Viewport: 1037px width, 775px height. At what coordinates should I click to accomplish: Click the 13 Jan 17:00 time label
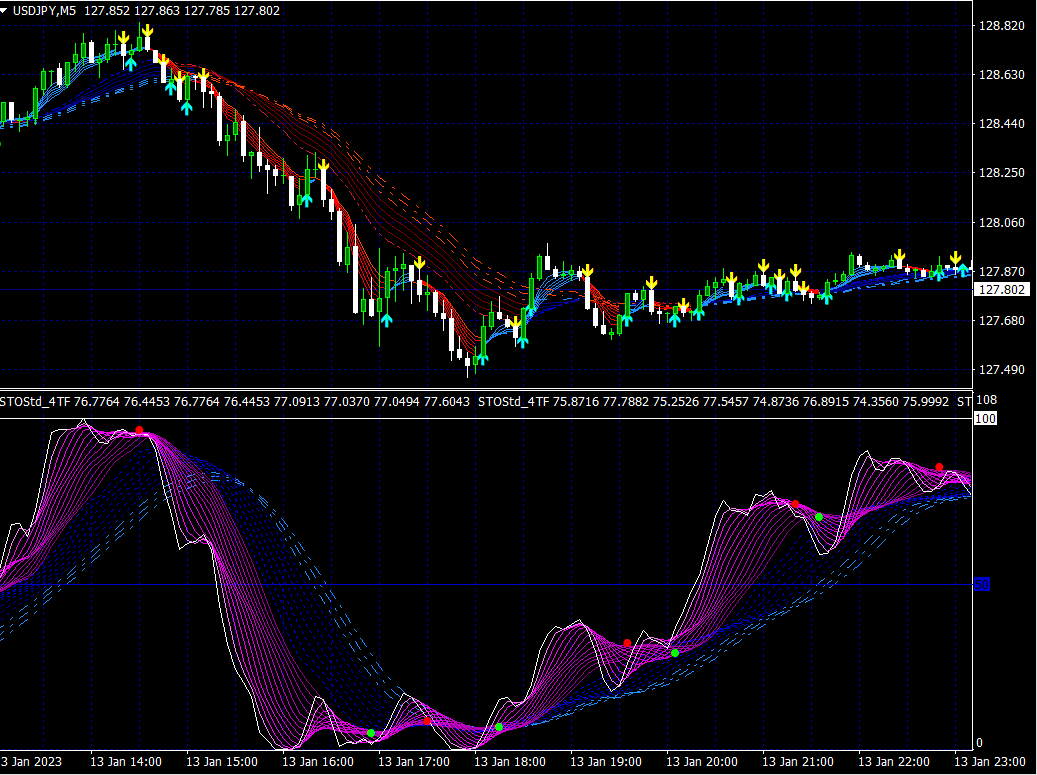pos(414,762)
